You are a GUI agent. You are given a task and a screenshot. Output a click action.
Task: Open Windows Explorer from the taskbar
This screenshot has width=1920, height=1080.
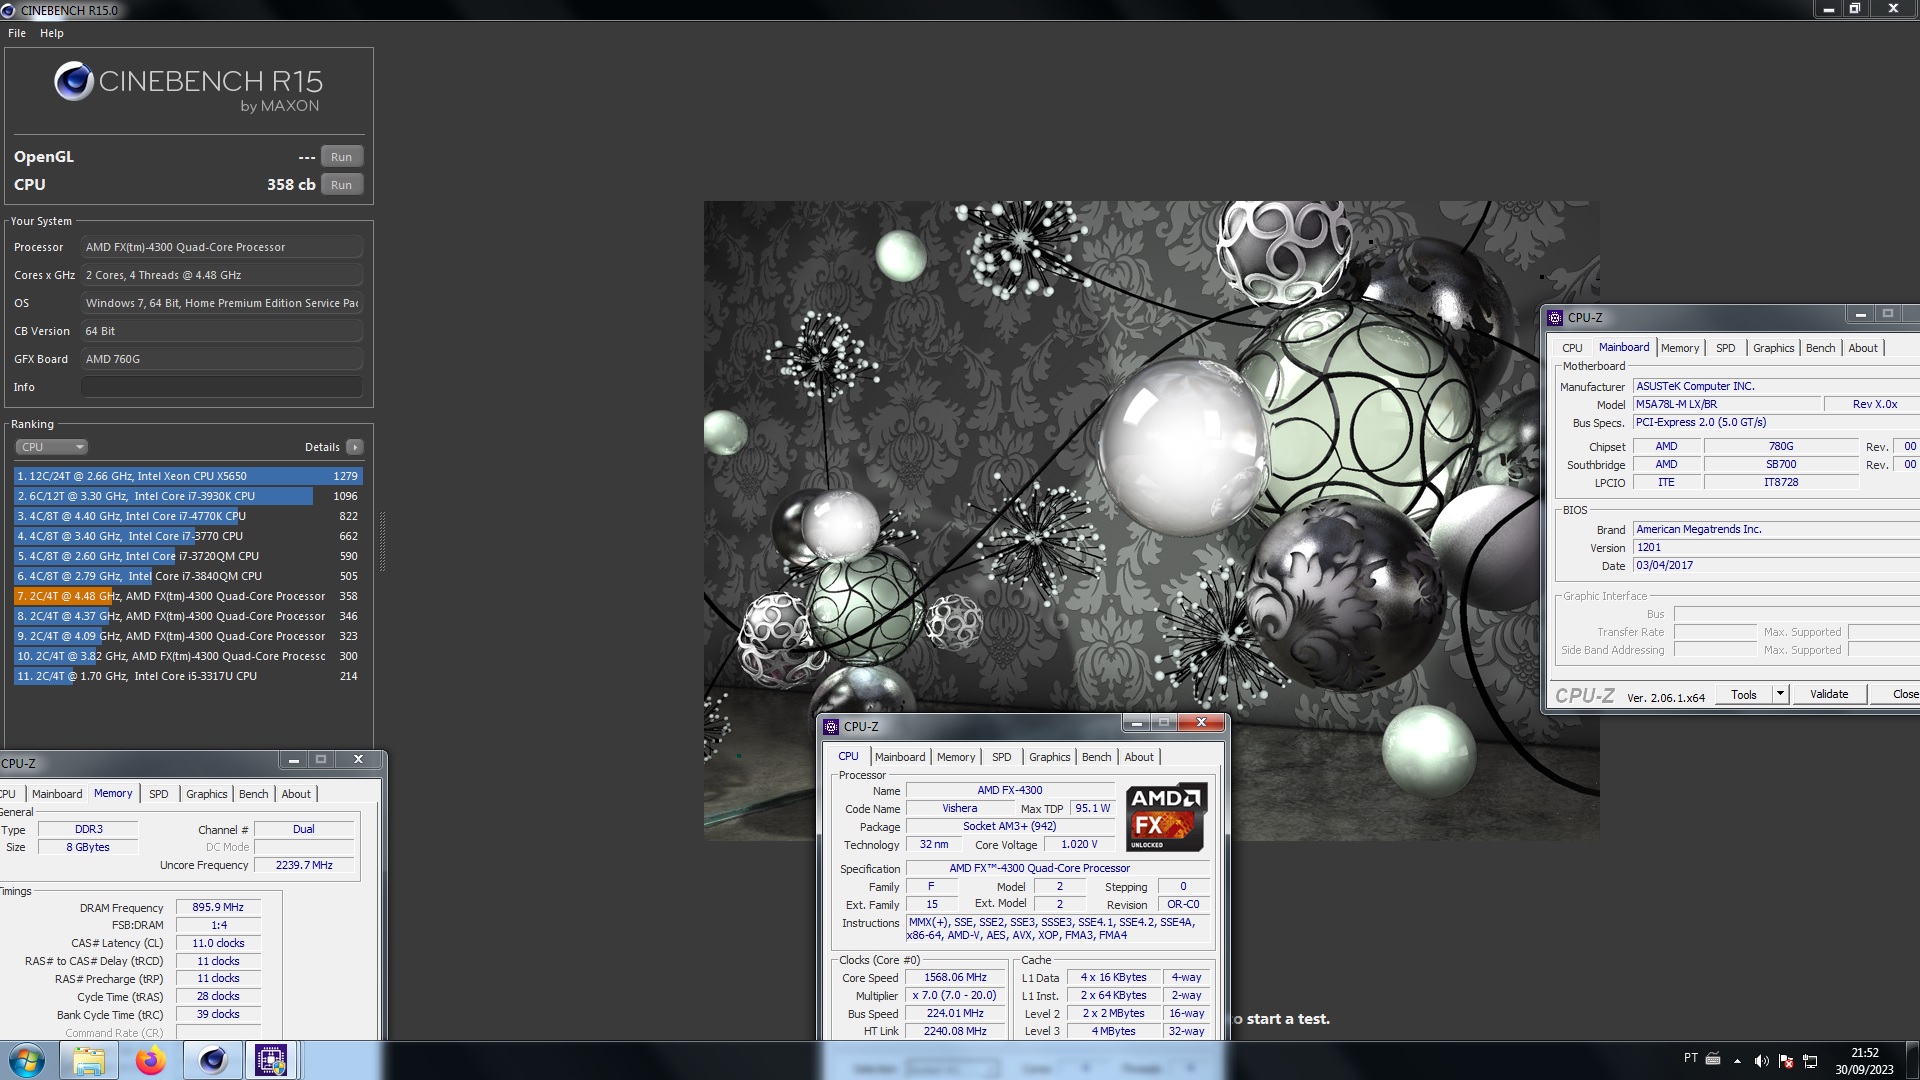(88, 1060)
